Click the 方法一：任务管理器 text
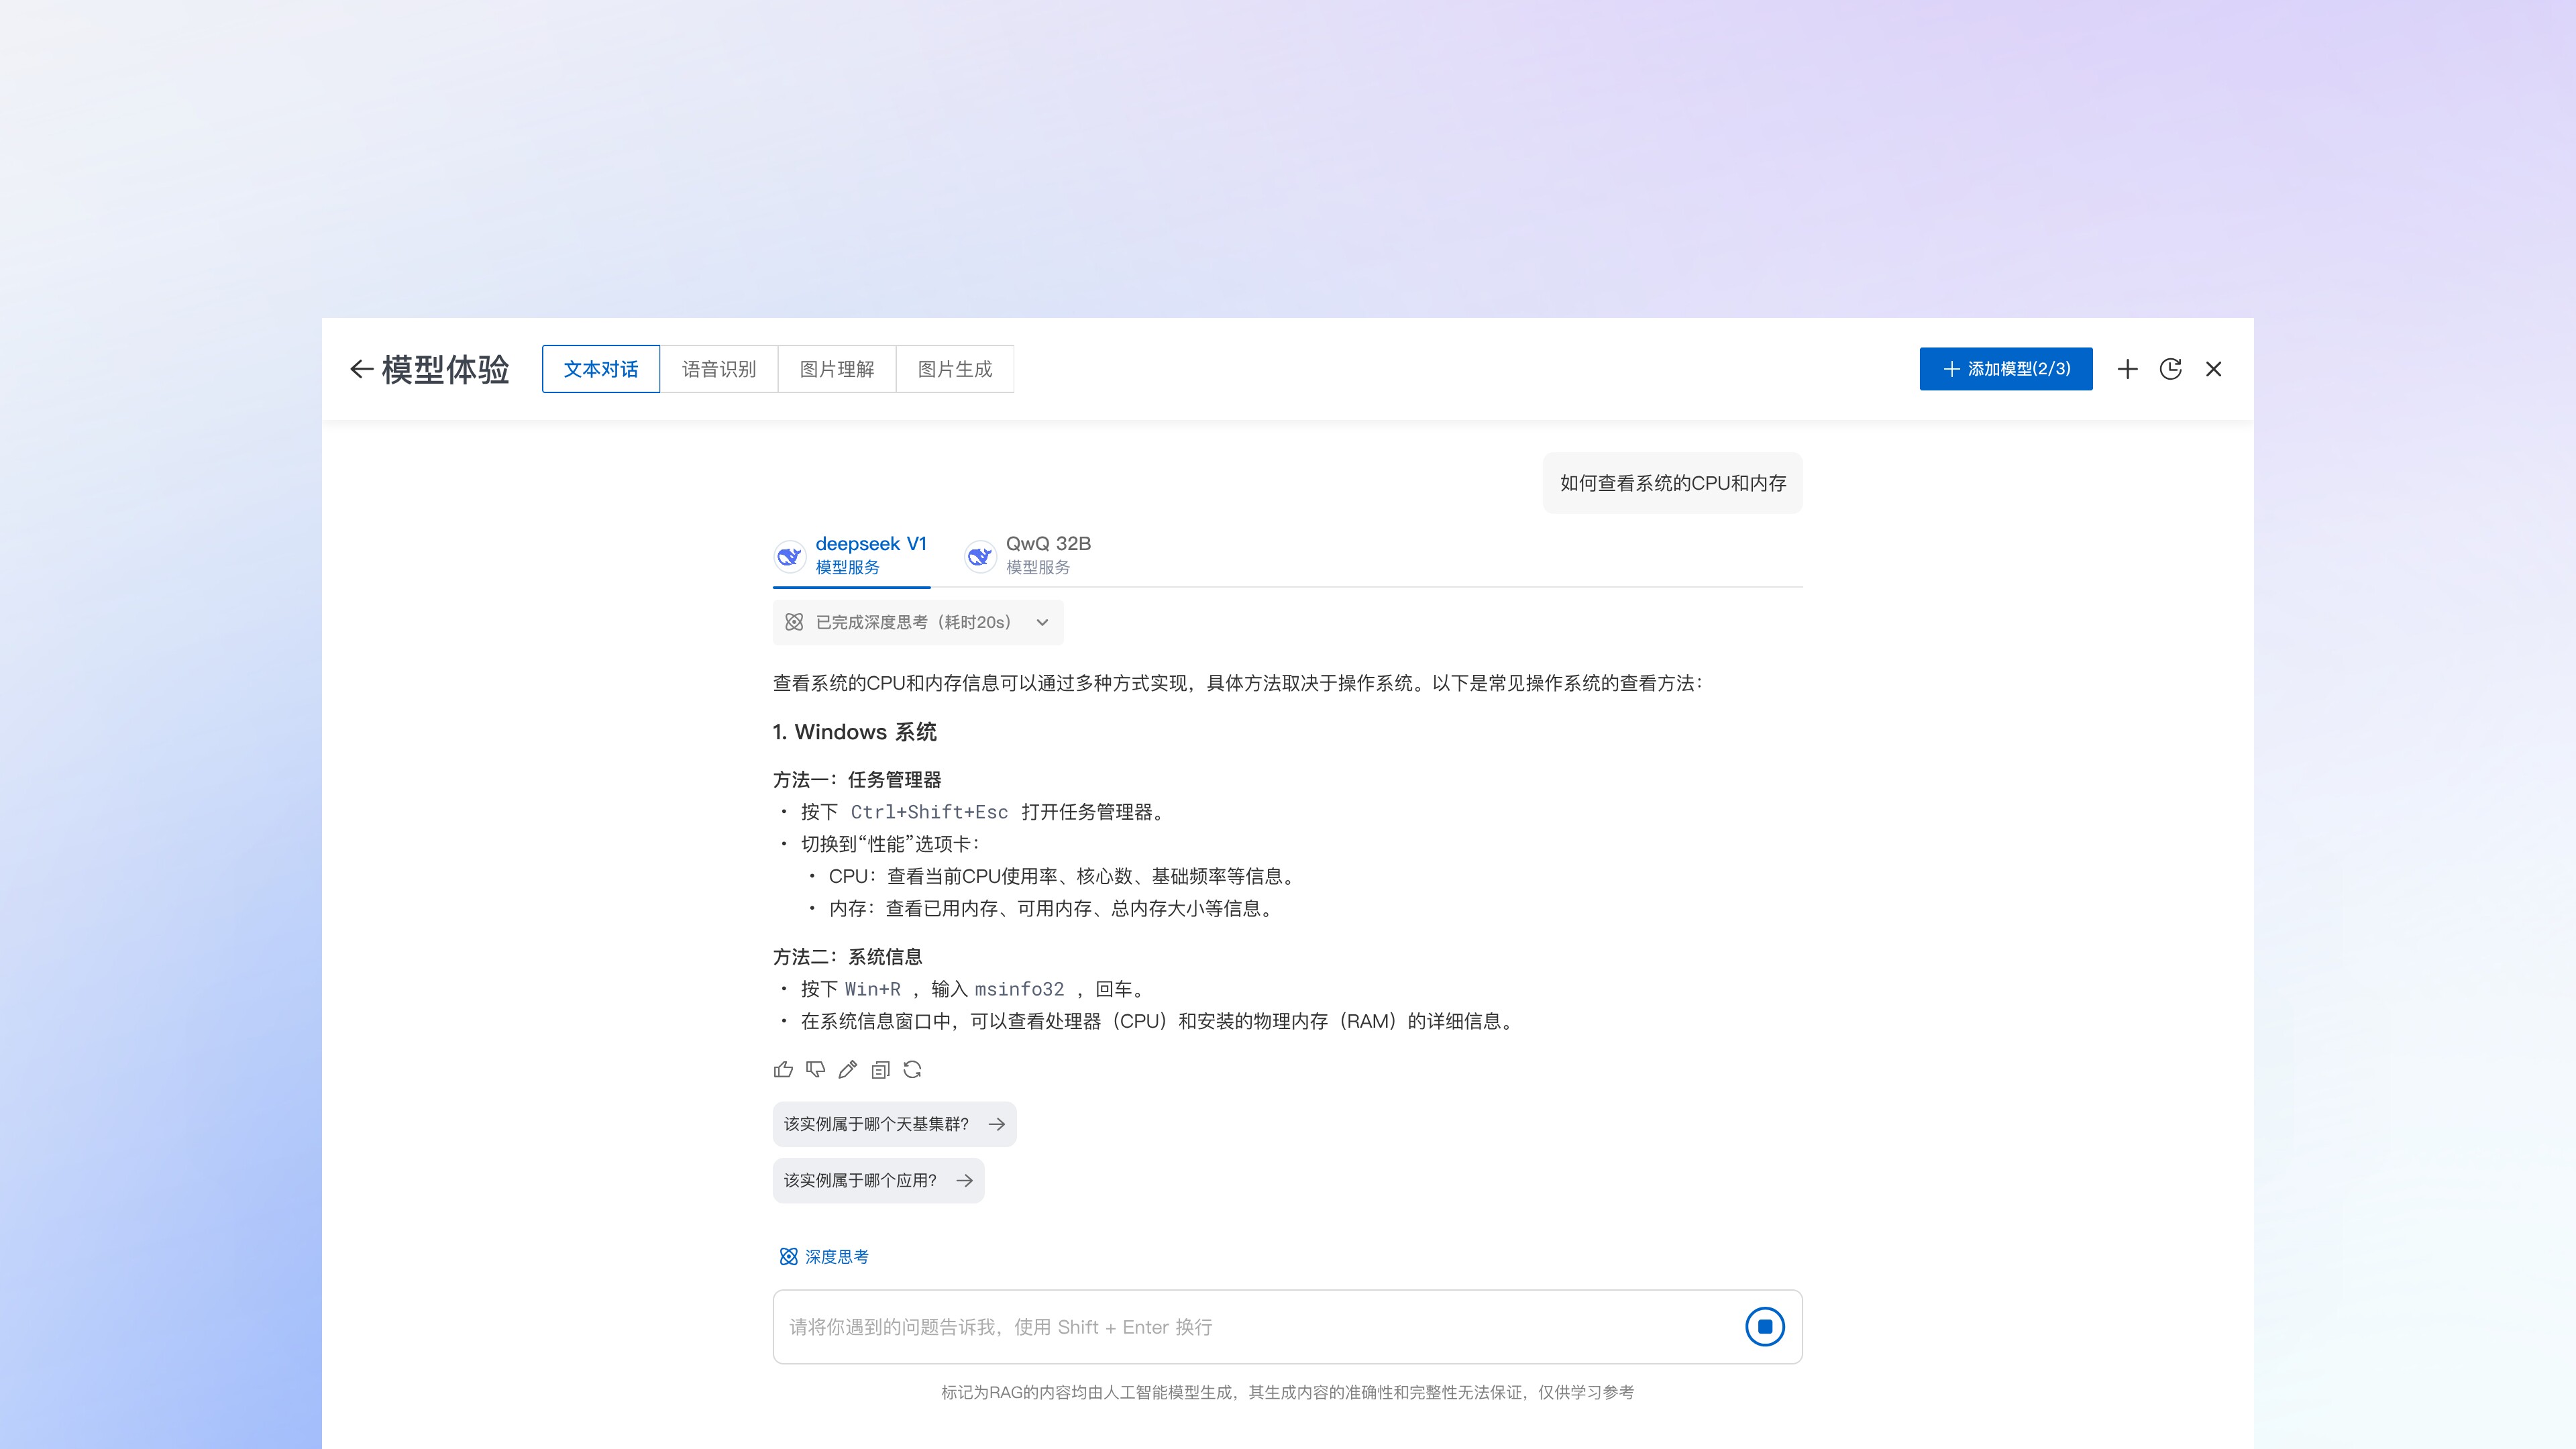This screenshot has width=2576, height=1449. coord(857,780)
